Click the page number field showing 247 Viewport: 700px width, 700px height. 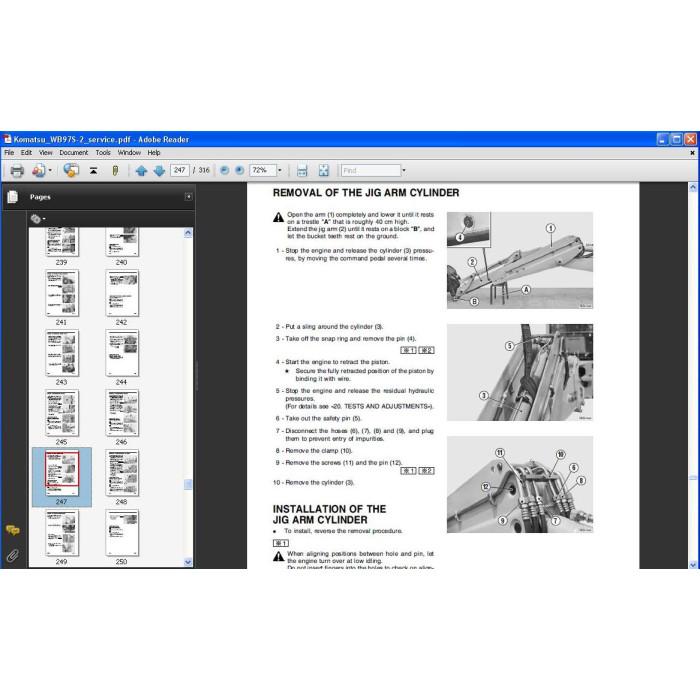click(x=179, y=171)
